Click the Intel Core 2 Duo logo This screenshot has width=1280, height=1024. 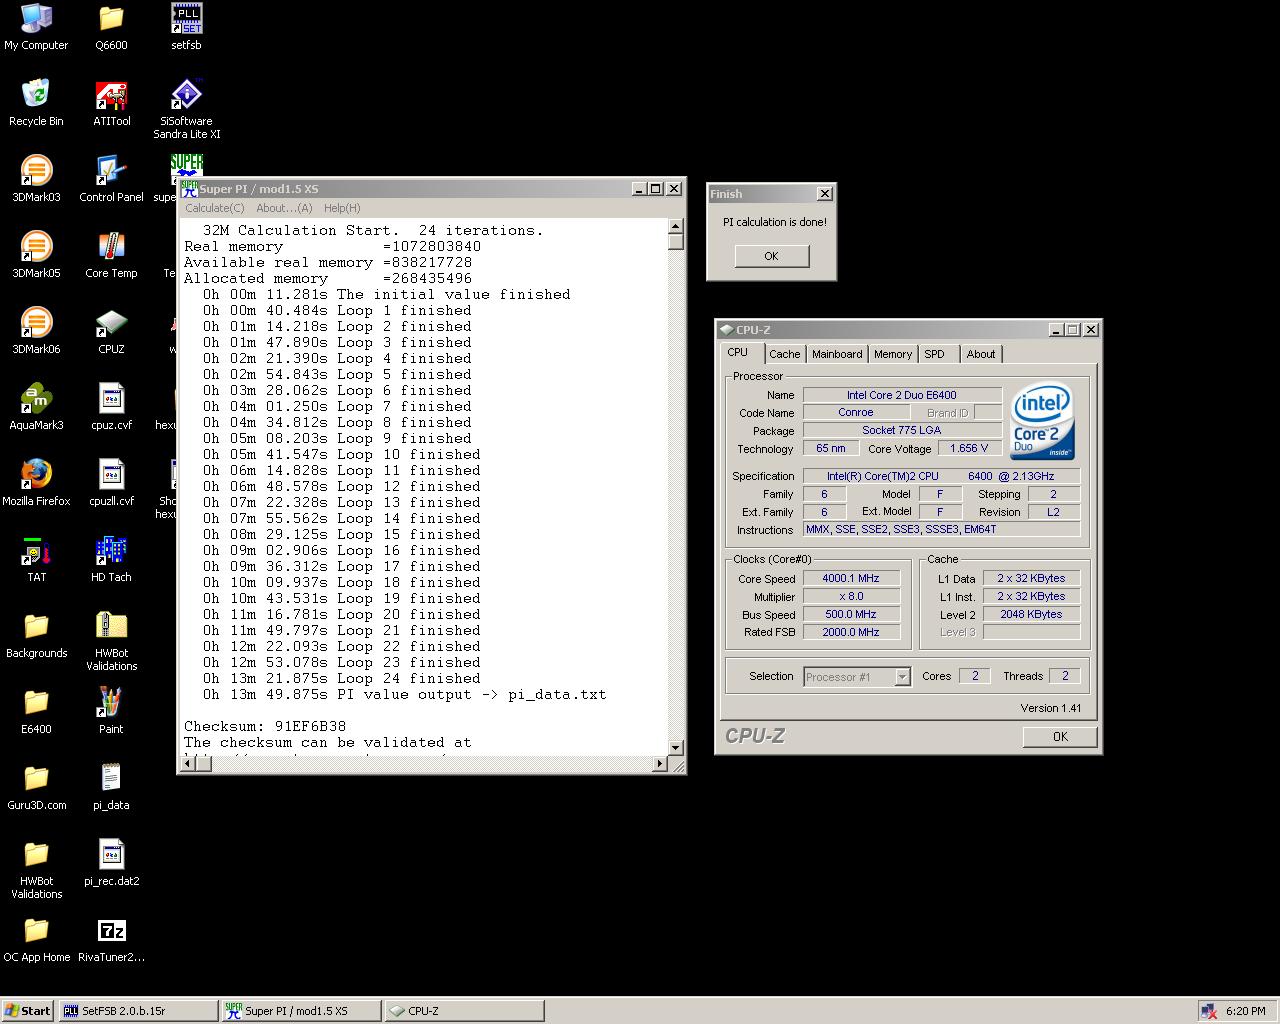(1042, 420)
